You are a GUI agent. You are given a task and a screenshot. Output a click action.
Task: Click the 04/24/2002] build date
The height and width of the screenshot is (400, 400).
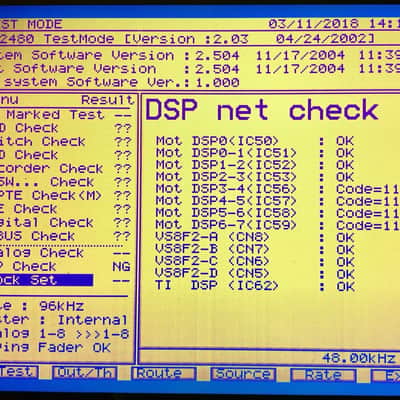coord(325,39)
